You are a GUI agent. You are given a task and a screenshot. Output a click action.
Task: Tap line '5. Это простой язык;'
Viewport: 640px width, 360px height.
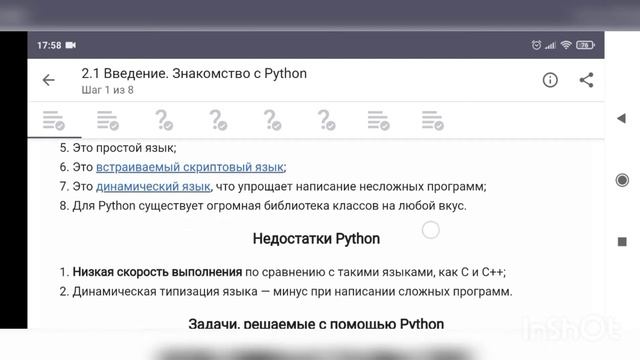click(x=118, y=148)
